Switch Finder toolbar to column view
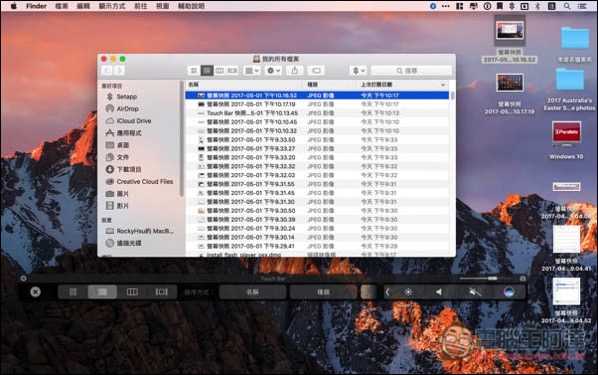This screenshot has height=375, width=598. [x=220, y=71]
